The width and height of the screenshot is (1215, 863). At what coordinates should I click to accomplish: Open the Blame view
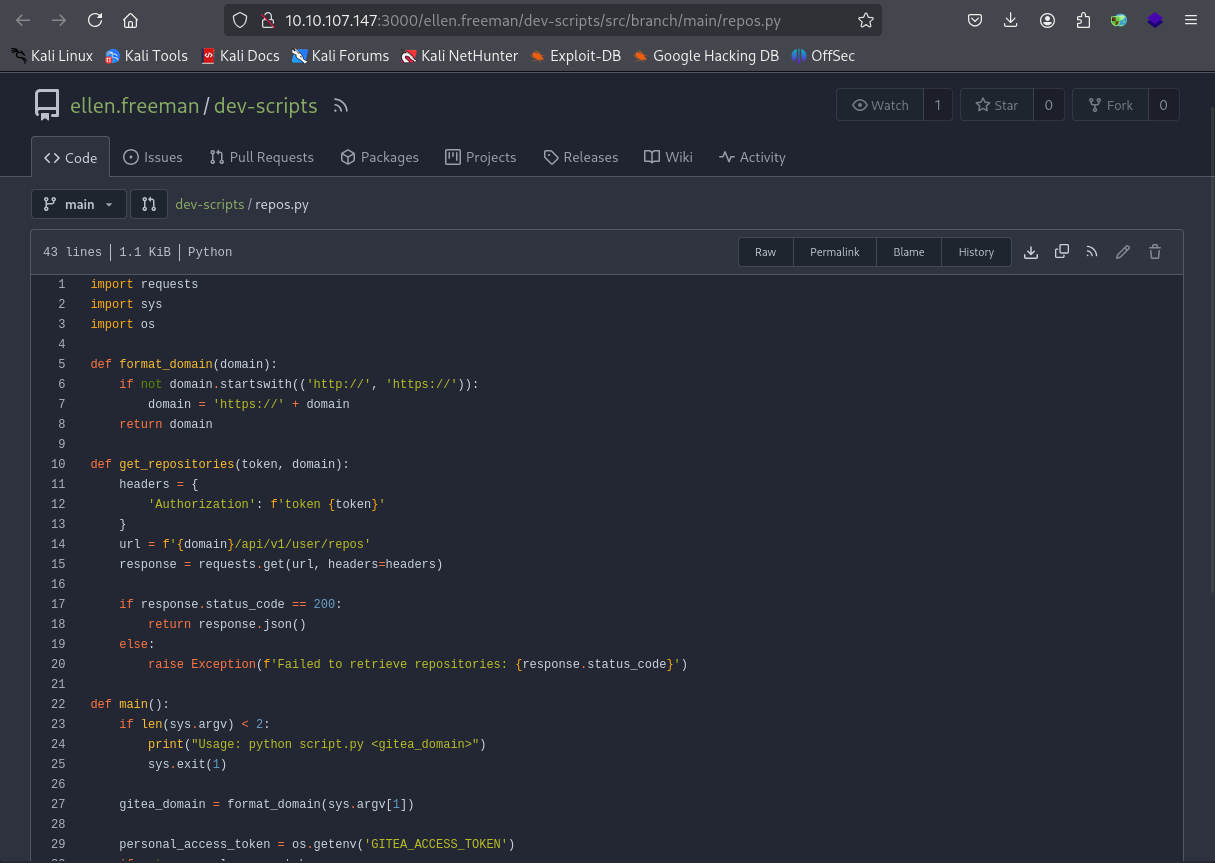(908, 252)
